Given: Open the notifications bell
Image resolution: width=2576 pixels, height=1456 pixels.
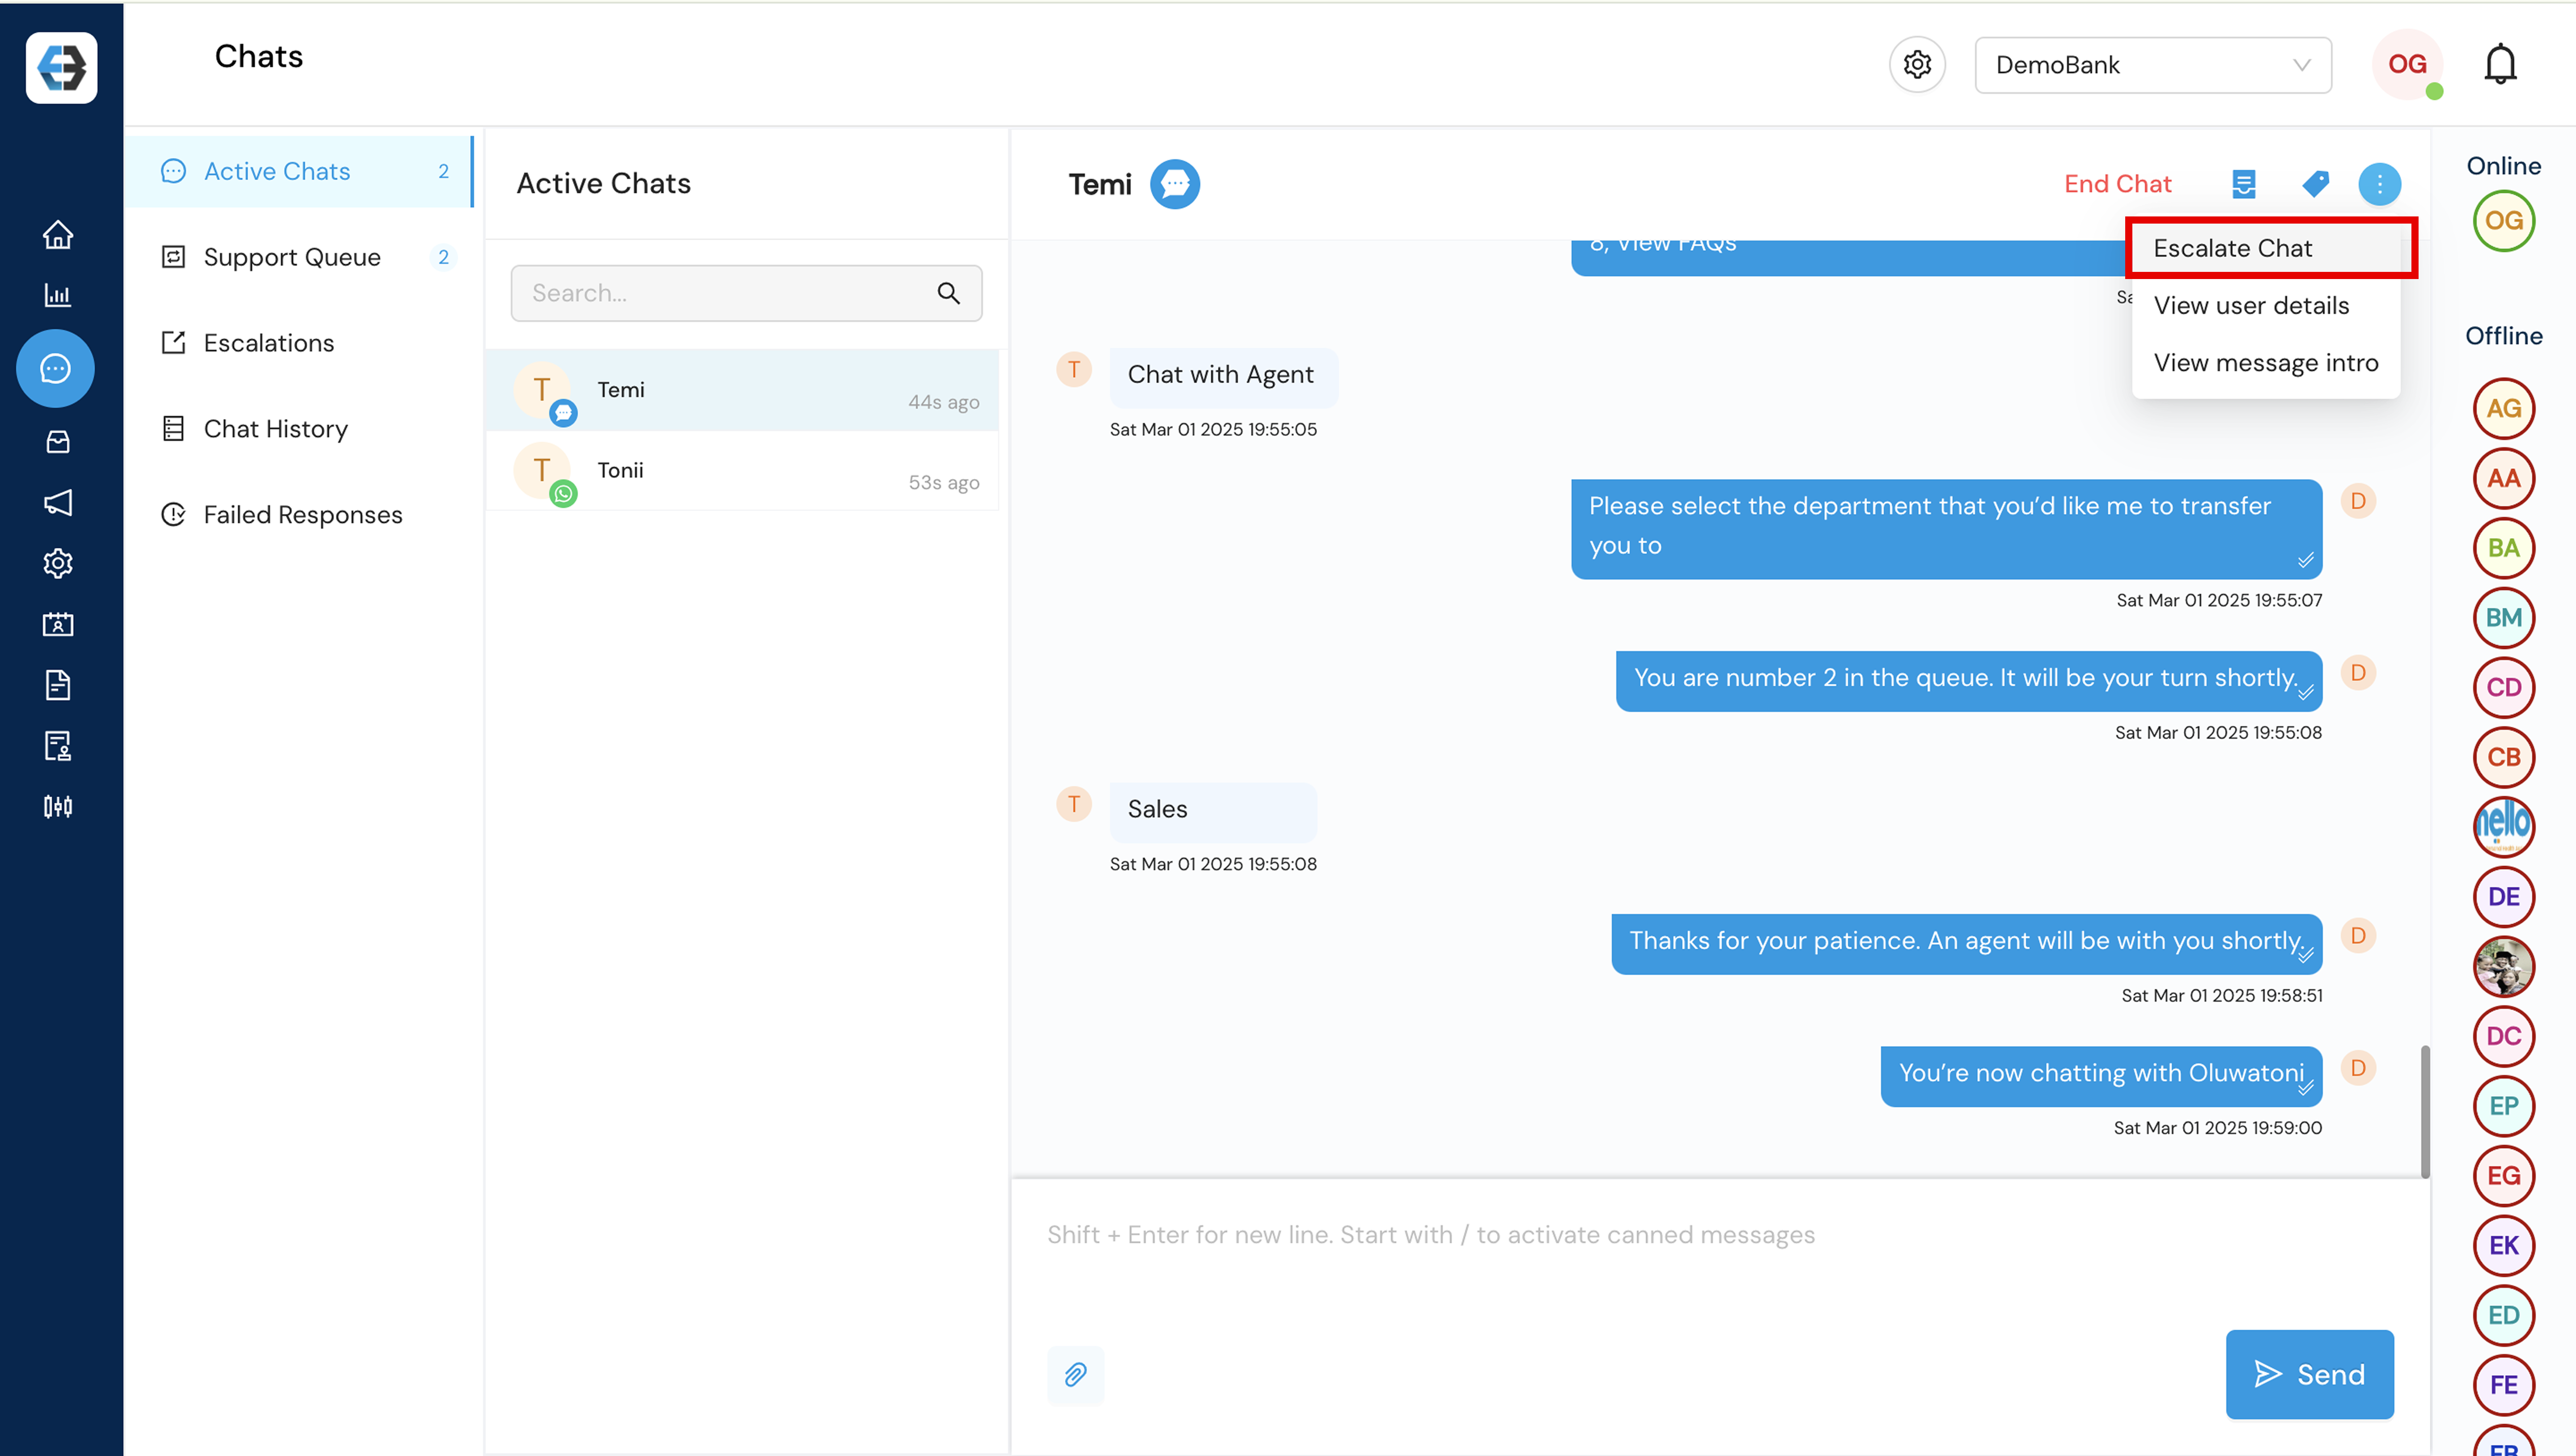Looking at the screenshot, I should click(2500, 65).
